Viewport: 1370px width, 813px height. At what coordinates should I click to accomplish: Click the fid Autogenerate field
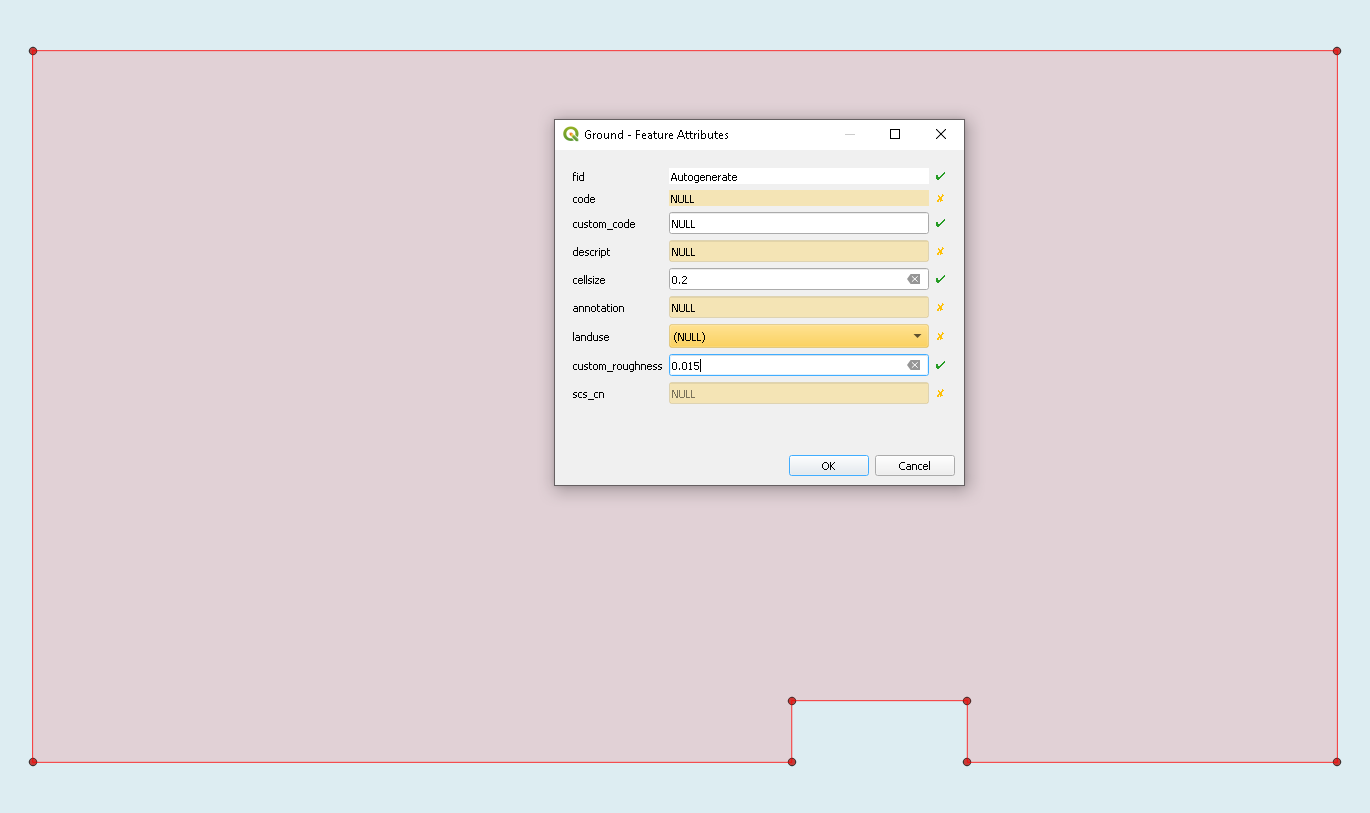click(798, 177)
